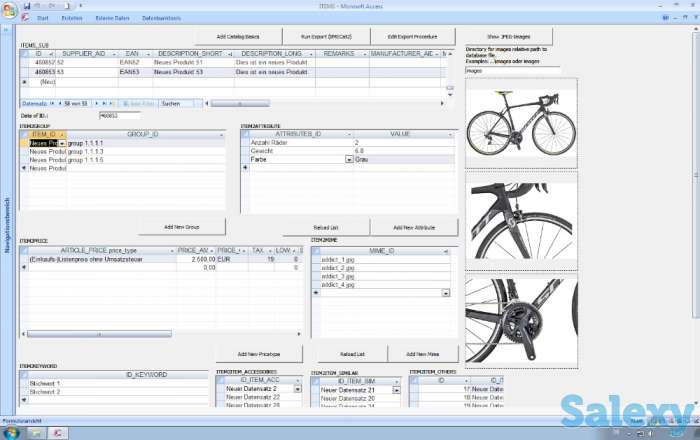Image resolution: width=700 pixels, height=440 pixels.
Task: Expand the Neuer Datensatz 2 accessory combo
Action: [298, 389]
